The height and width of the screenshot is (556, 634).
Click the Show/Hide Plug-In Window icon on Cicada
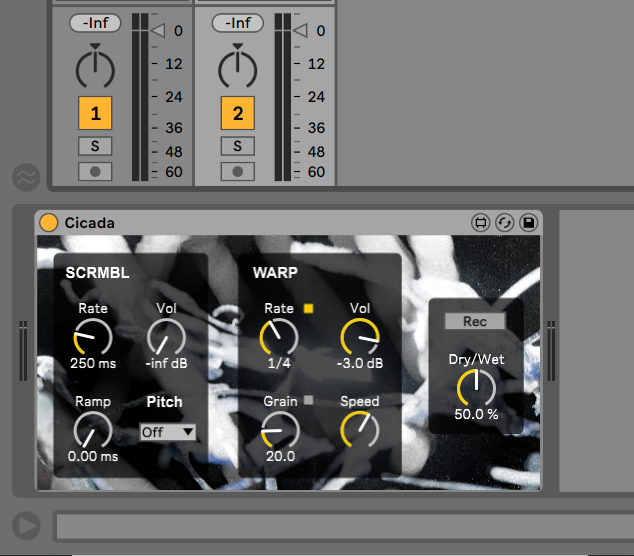coord(480,222)
